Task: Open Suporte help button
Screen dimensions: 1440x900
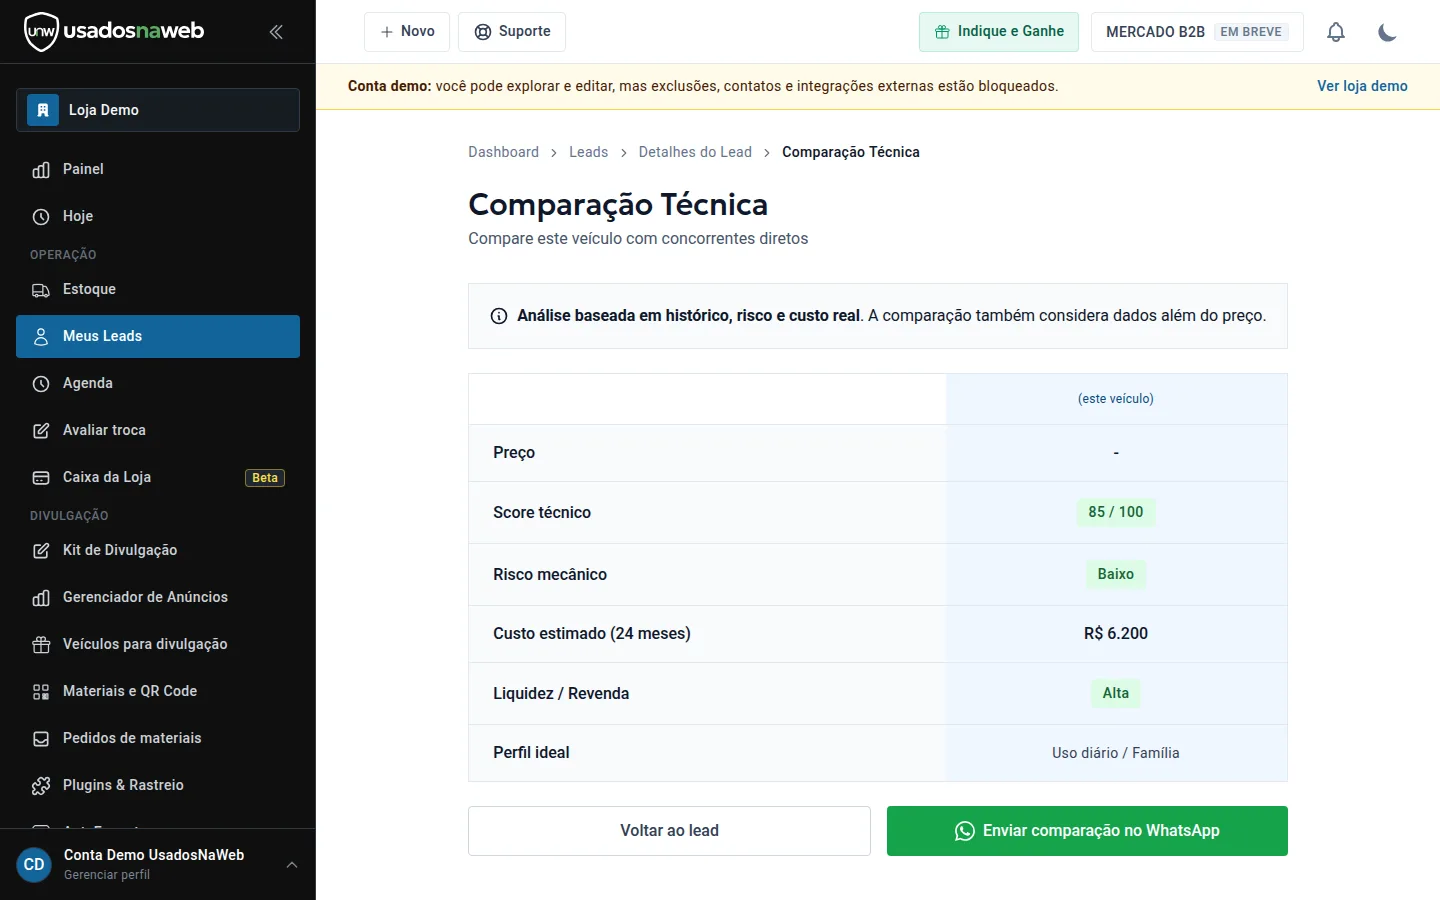Action: tap(512, 32)
